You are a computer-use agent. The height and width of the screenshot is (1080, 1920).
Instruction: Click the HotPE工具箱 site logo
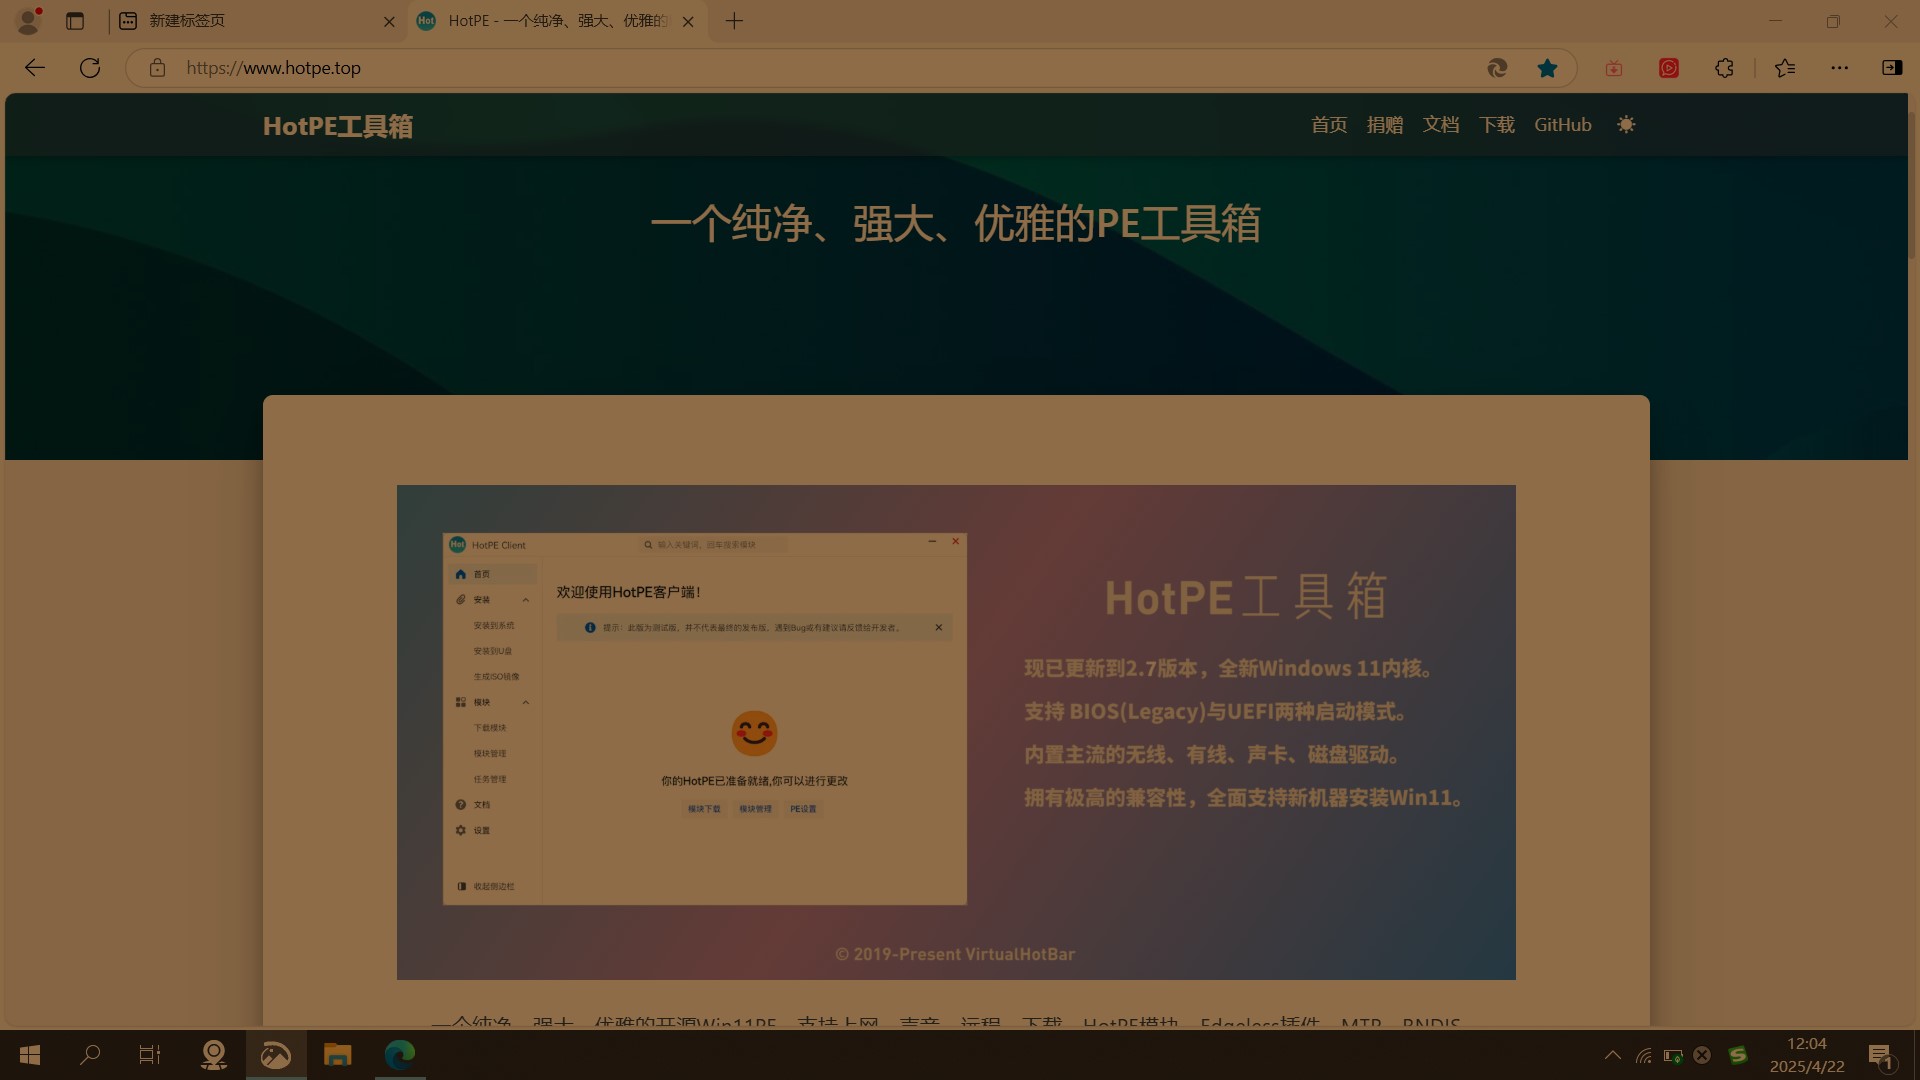click(338, 126)
